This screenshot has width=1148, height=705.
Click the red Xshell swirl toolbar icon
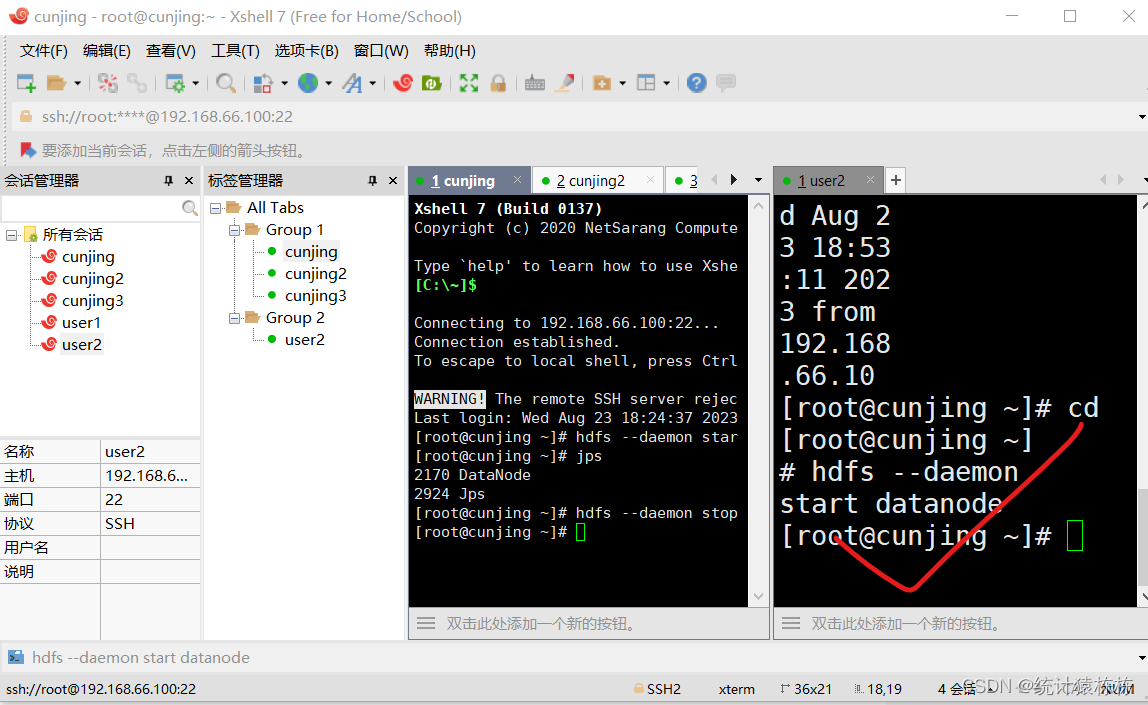(x=403, y=83)
